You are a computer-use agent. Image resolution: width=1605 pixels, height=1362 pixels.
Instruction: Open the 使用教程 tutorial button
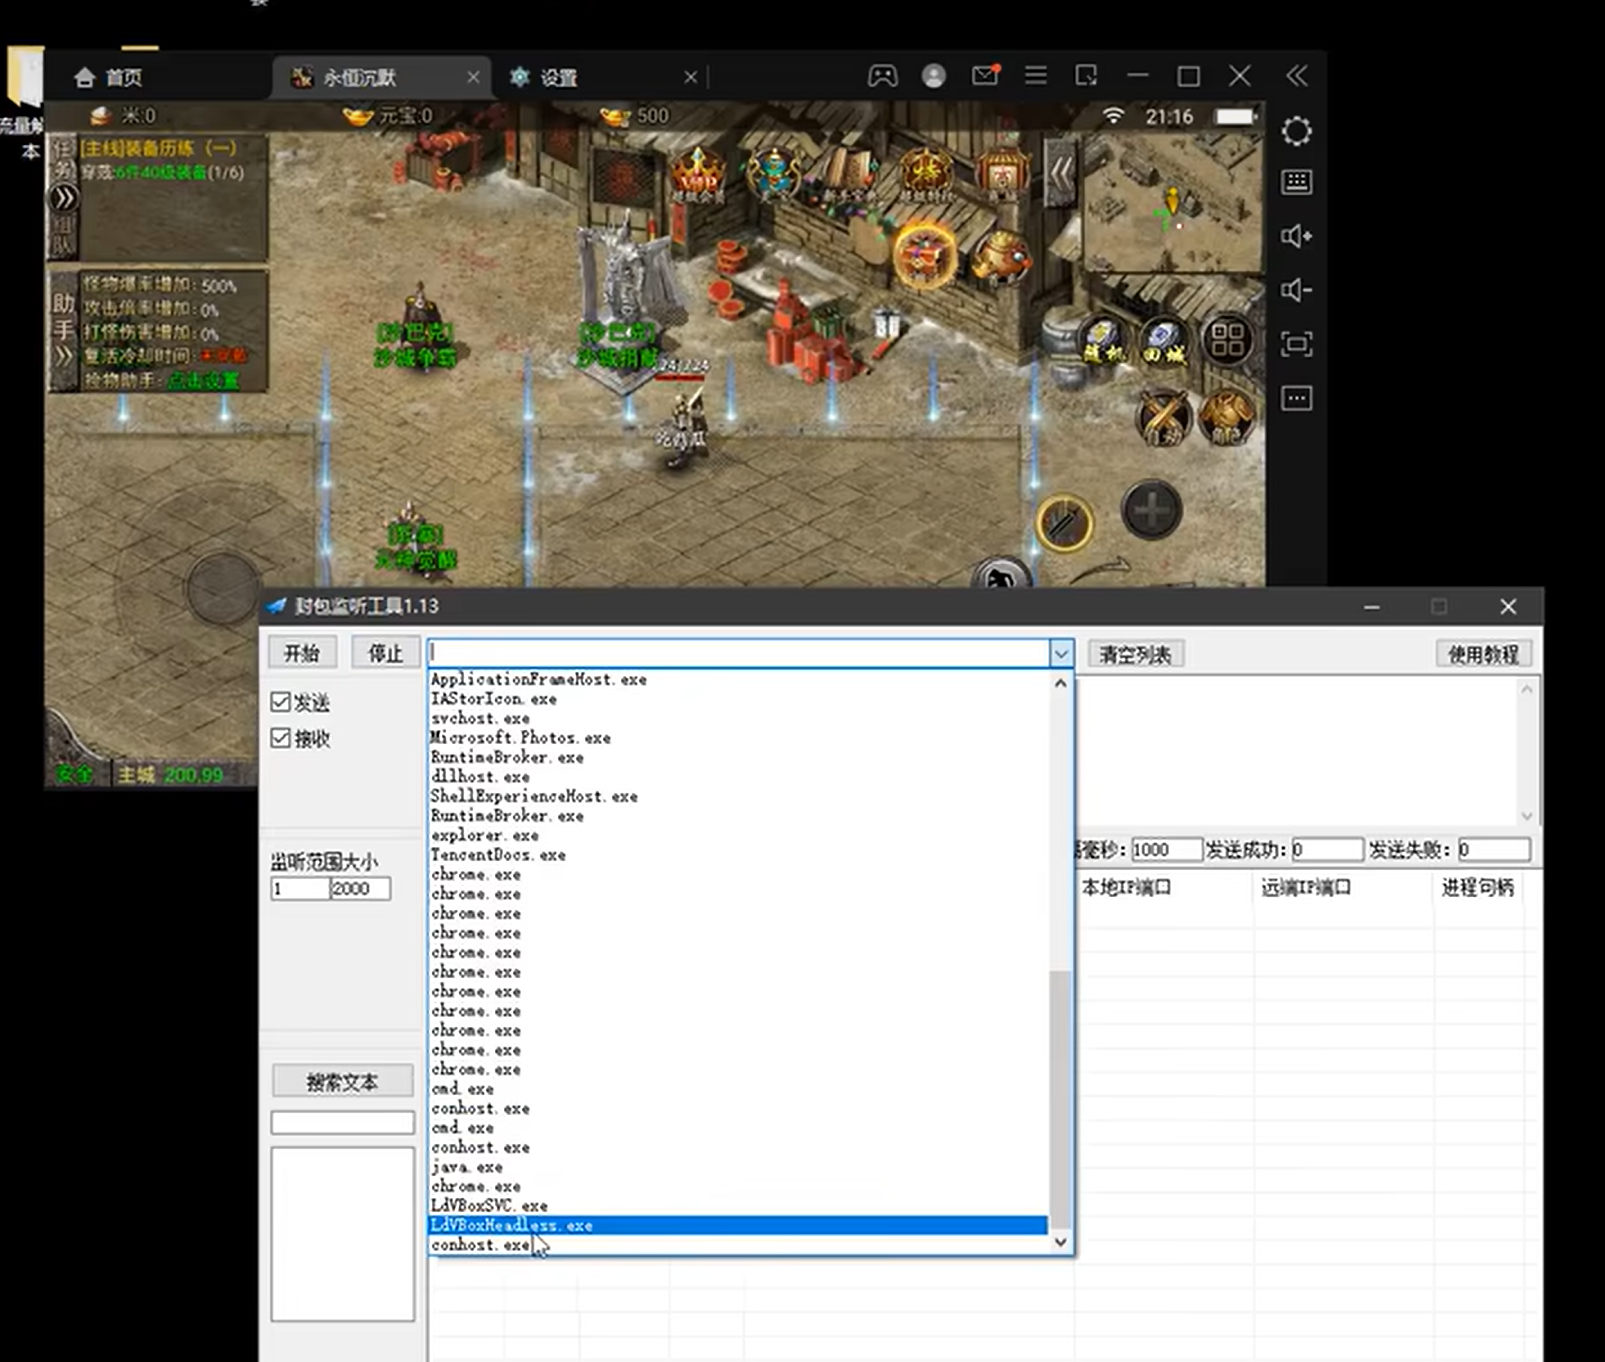[x=1484, y=654]
